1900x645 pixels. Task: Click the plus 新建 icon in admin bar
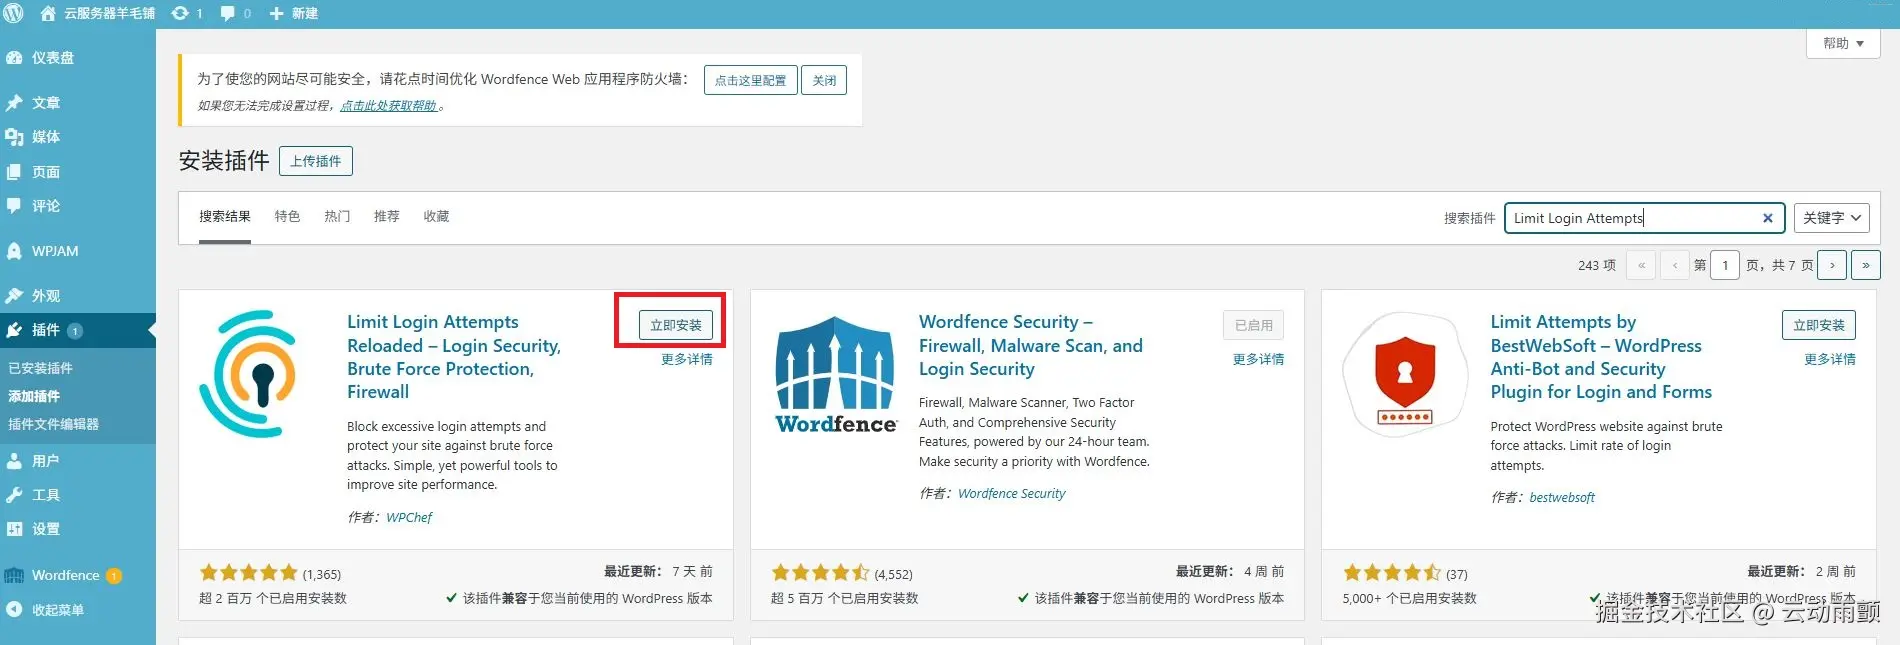[277, 13]
